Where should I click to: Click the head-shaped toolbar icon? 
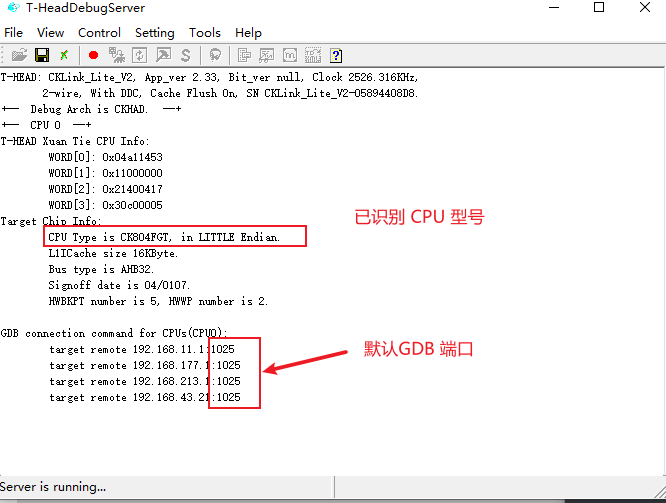(215, 55)
